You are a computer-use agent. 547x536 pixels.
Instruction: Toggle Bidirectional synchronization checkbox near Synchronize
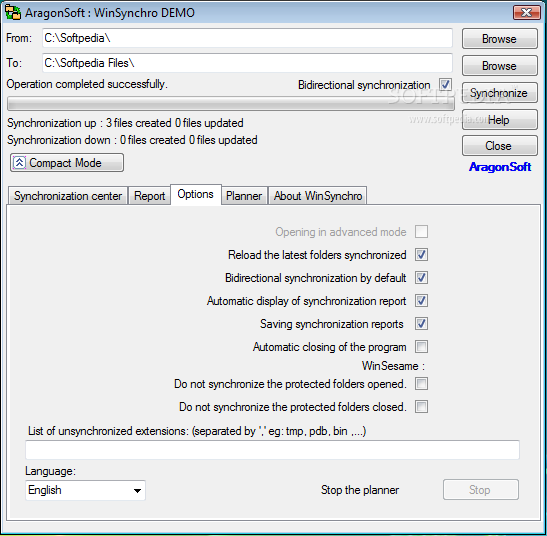point(445,84)
